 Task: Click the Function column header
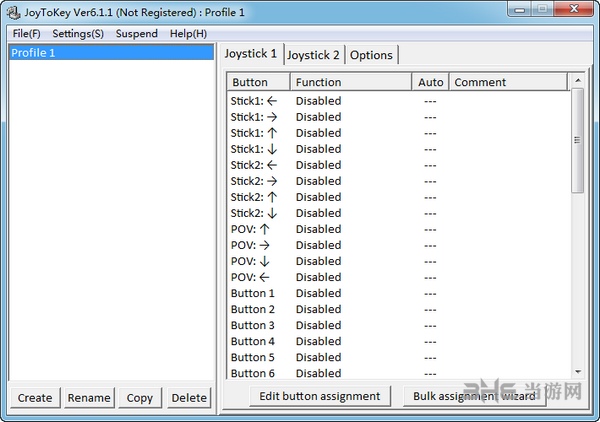pyautogui.click(x=351, y=82)
